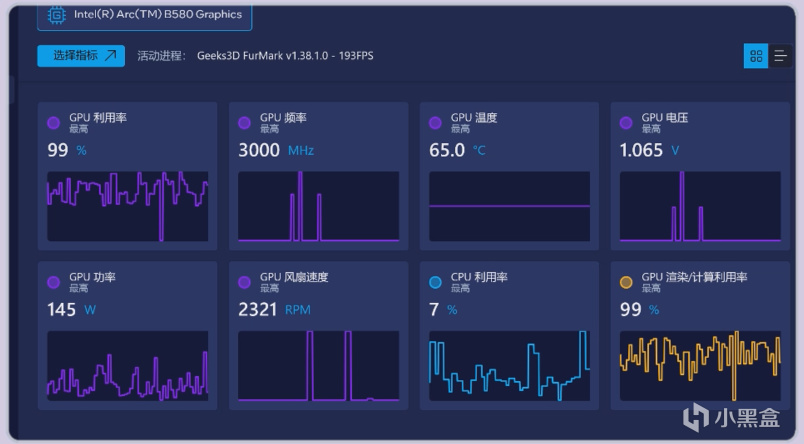Click purple dot next to GPU 电压

(626, 123)
